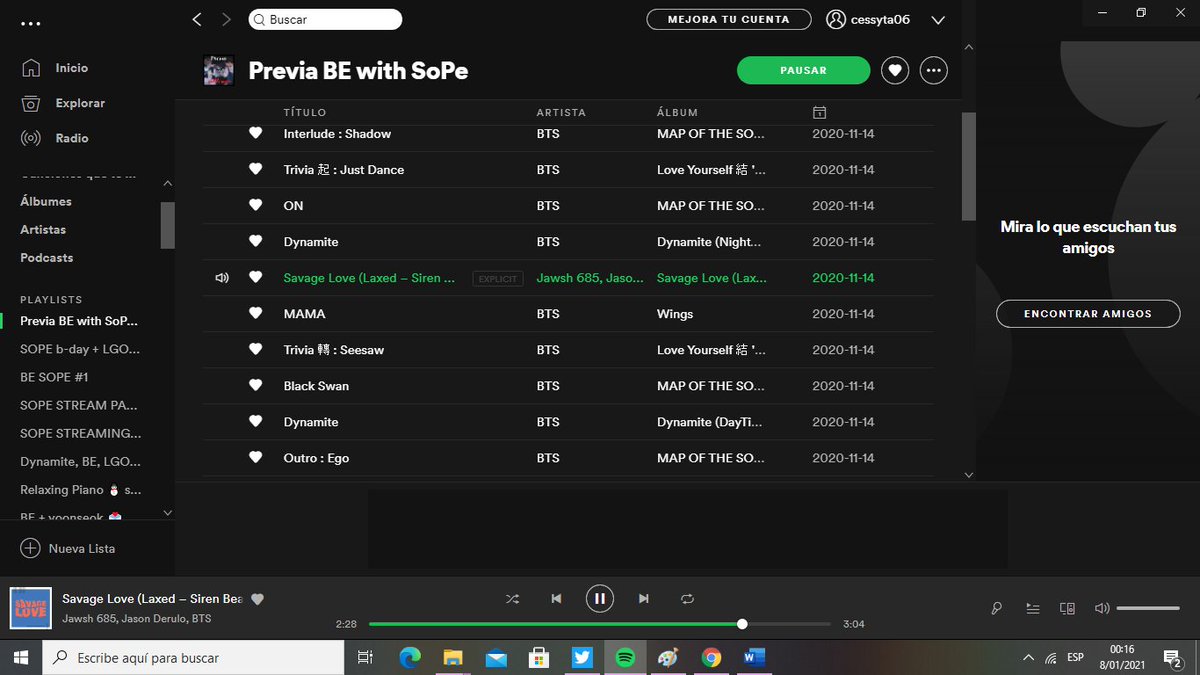The width and height of the screenshot is (1200, 675).
Task: Click the sidebar scroll up arrow
Action: click(x=167, y=184)
